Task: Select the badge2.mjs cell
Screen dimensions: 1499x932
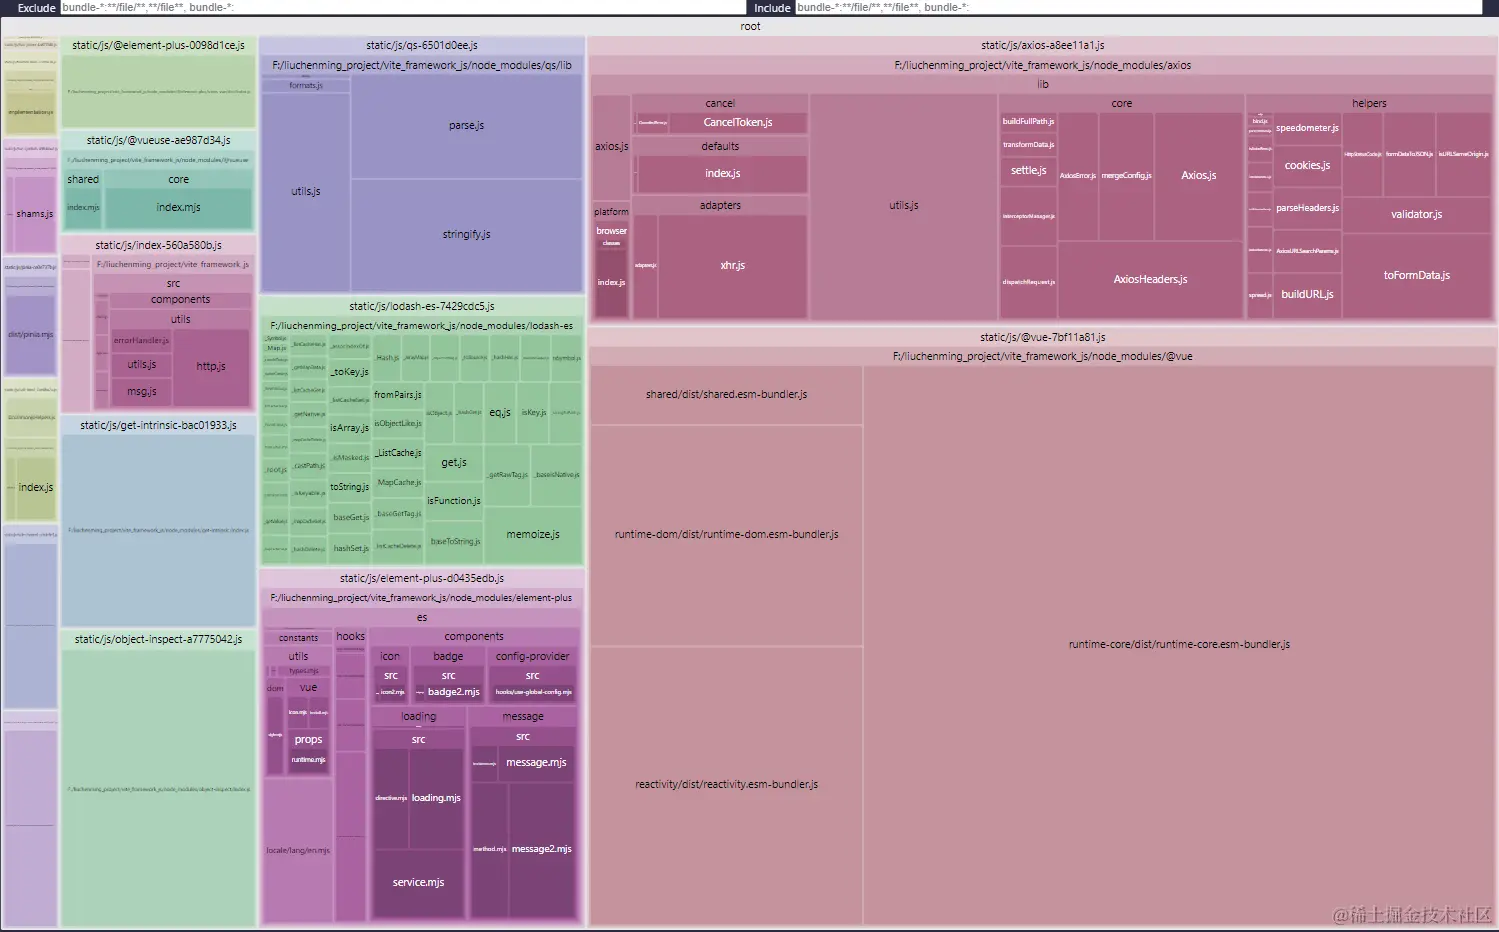Action: (454, 692)
